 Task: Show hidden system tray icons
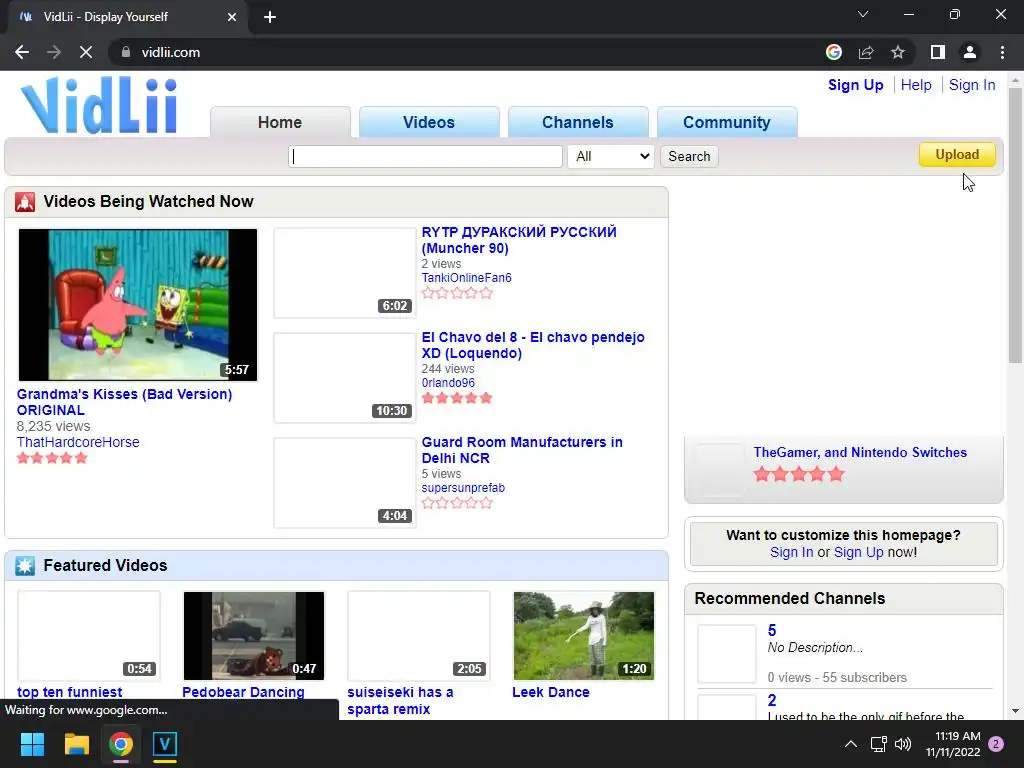pos(851,744)
